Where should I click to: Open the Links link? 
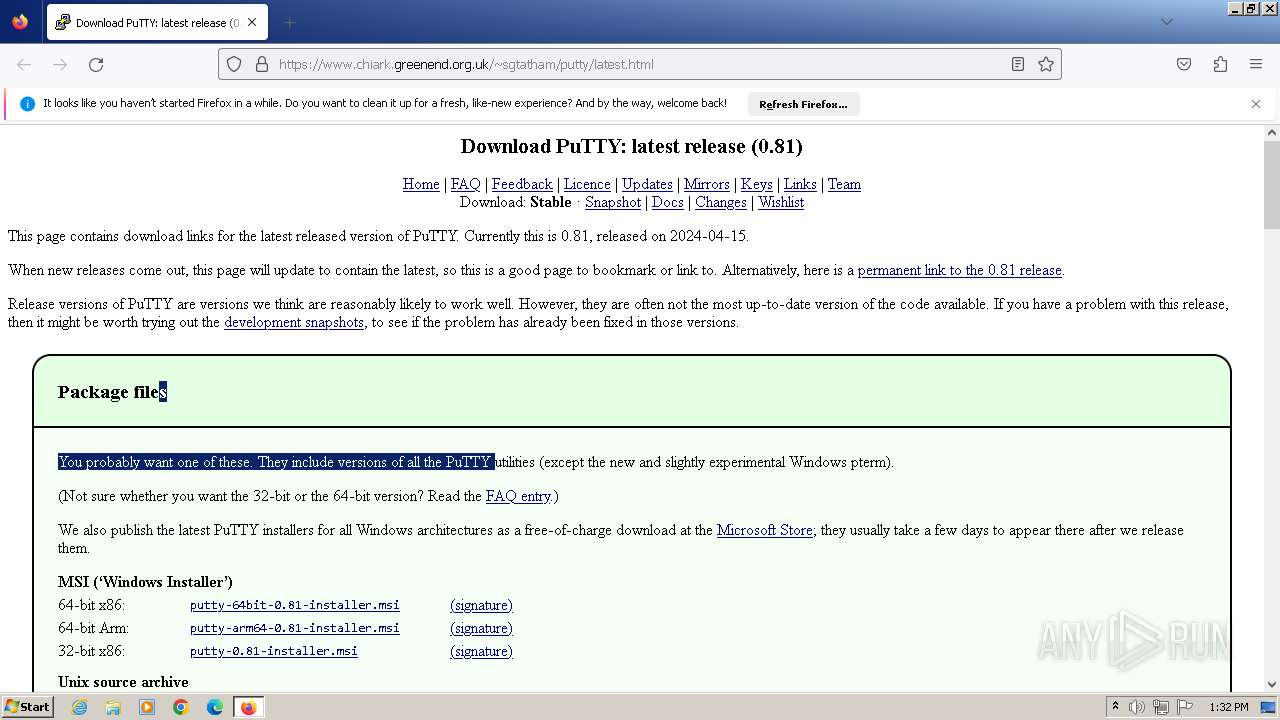pos(800,184)
